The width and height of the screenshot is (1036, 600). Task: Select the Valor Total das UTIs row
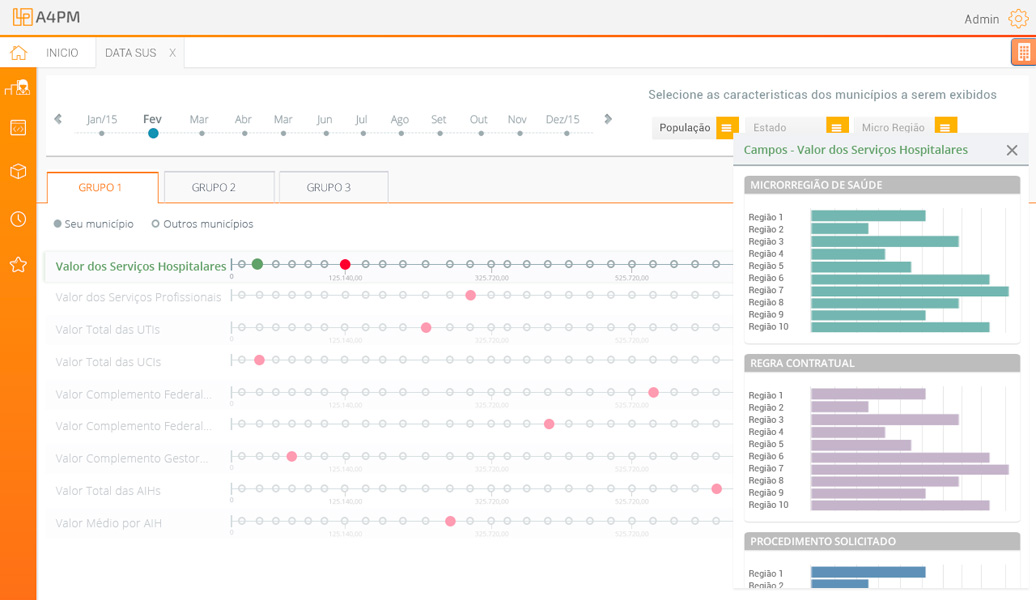click(108, 330)
